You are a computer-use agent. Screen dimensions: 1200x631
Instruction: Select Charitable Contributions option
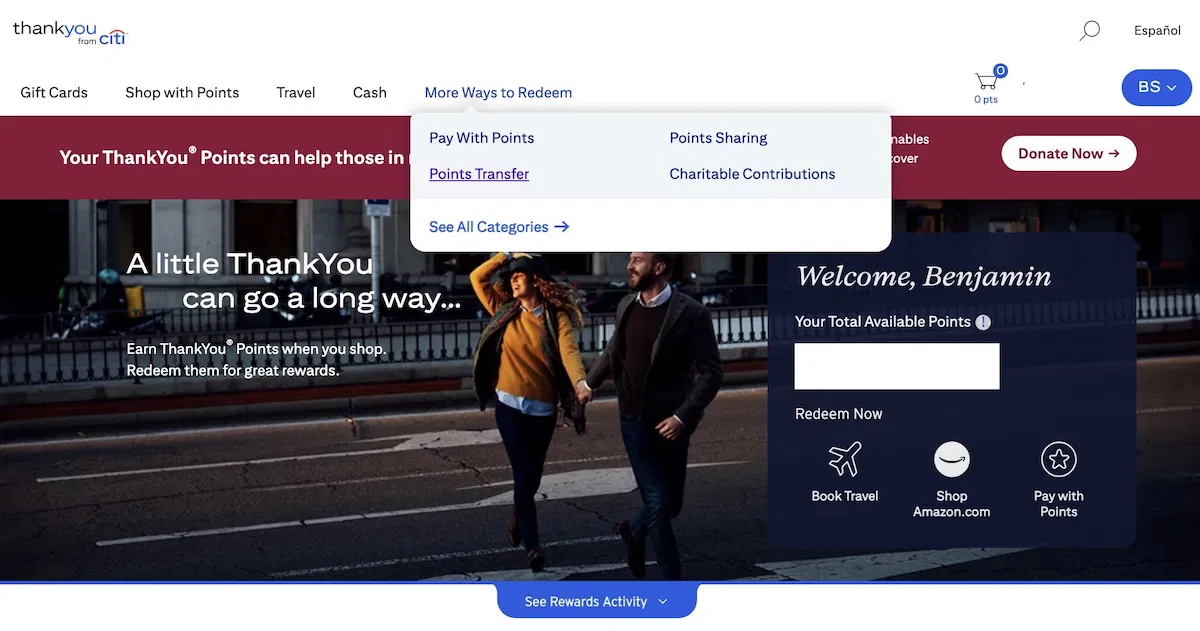[752, 174]
